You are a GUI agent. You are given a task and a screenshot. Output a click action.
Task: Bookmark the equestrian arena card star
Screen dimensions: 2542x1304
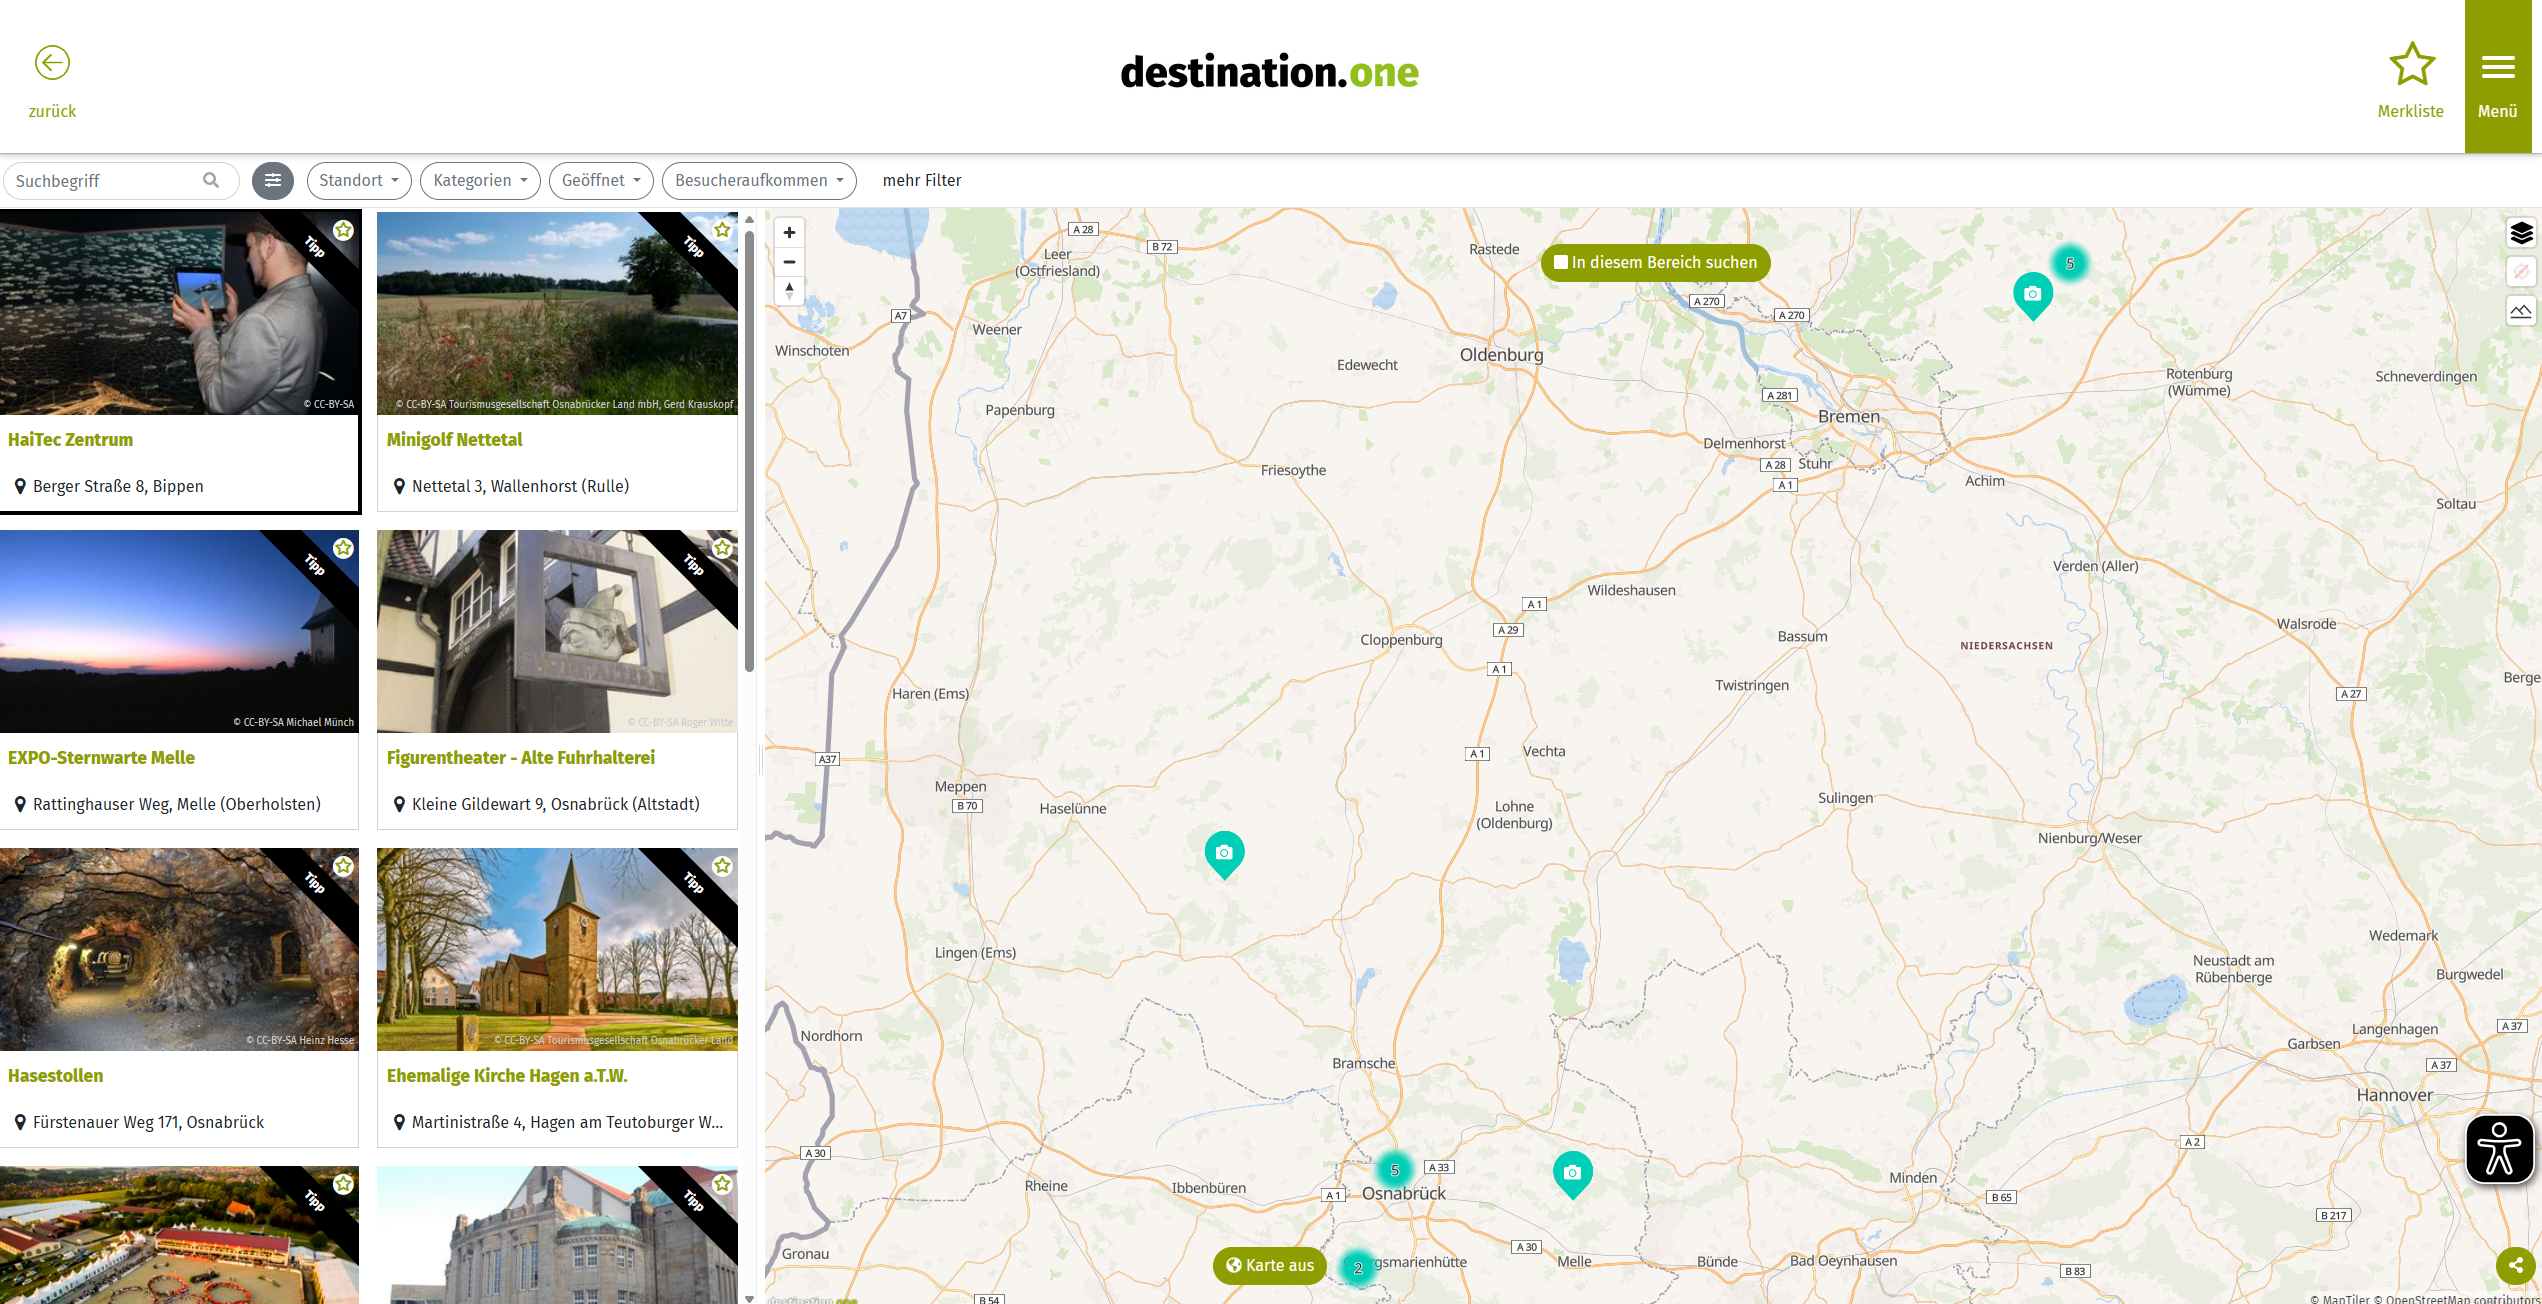tap(343, 1184)
